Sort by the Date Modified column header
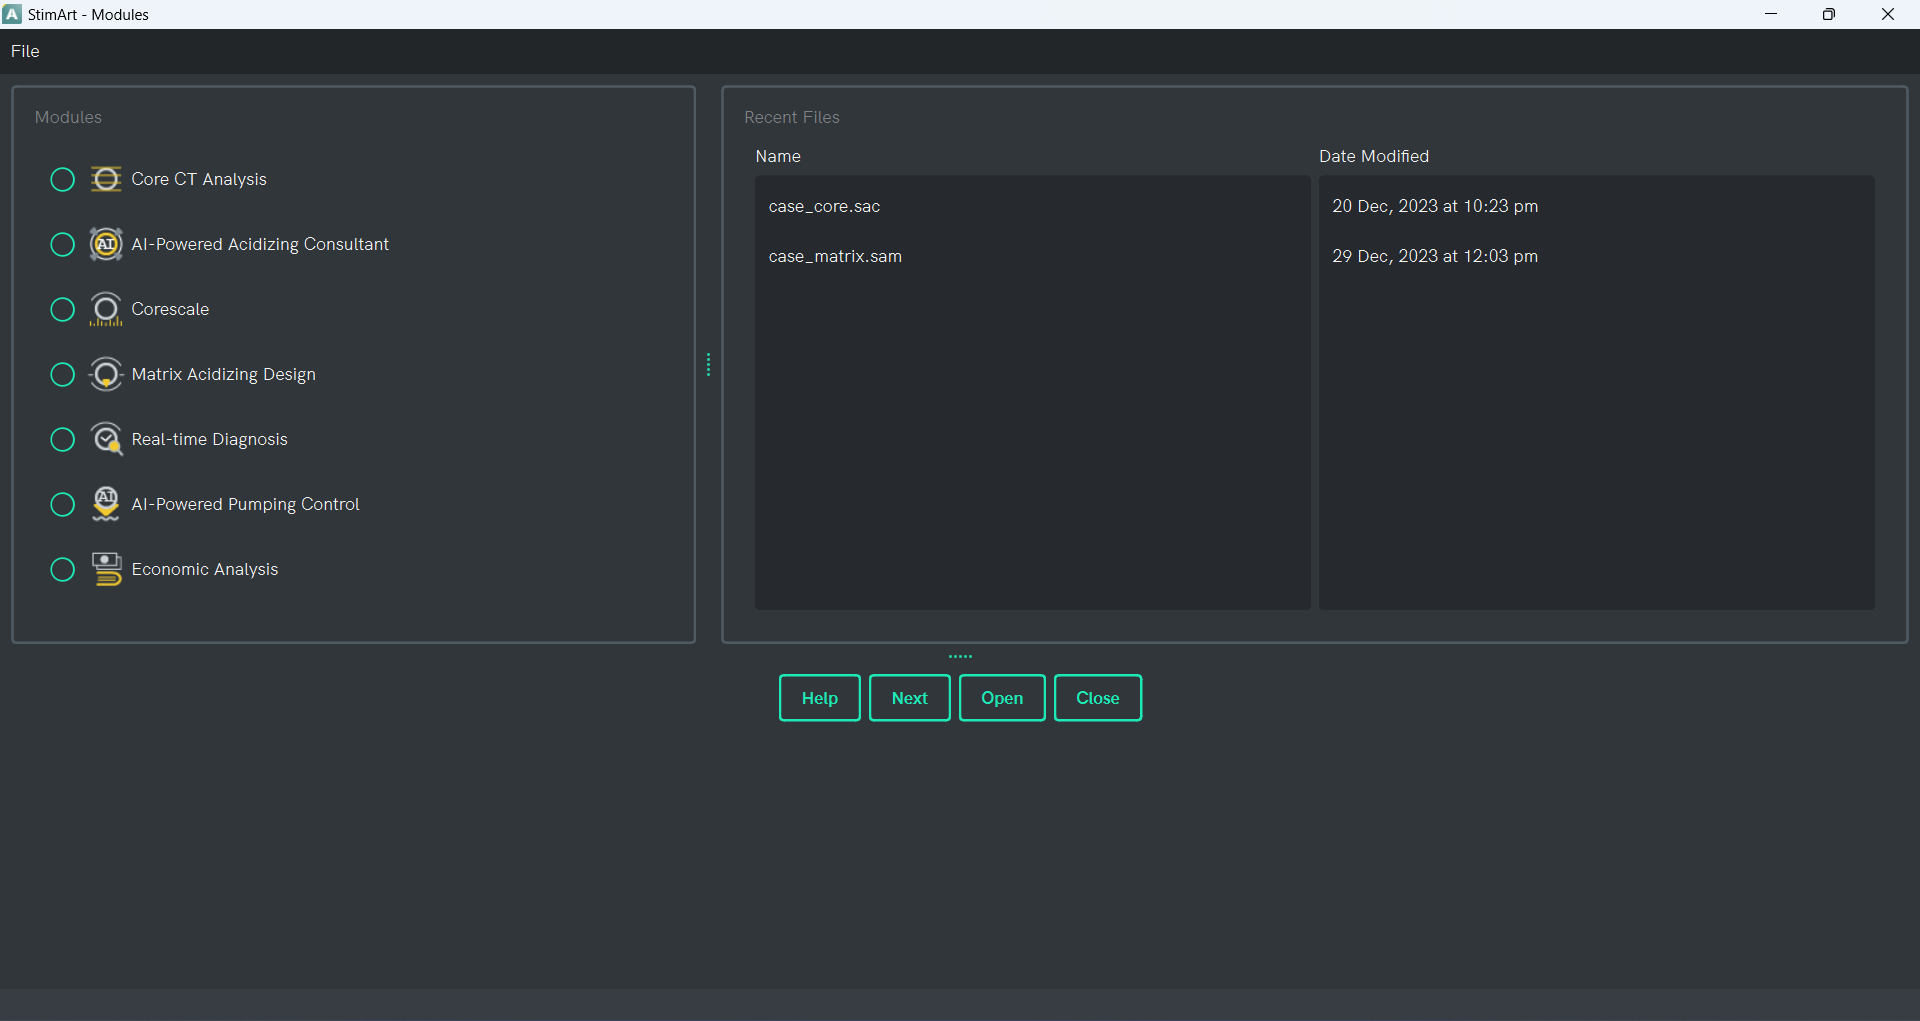 point(1374,156)
